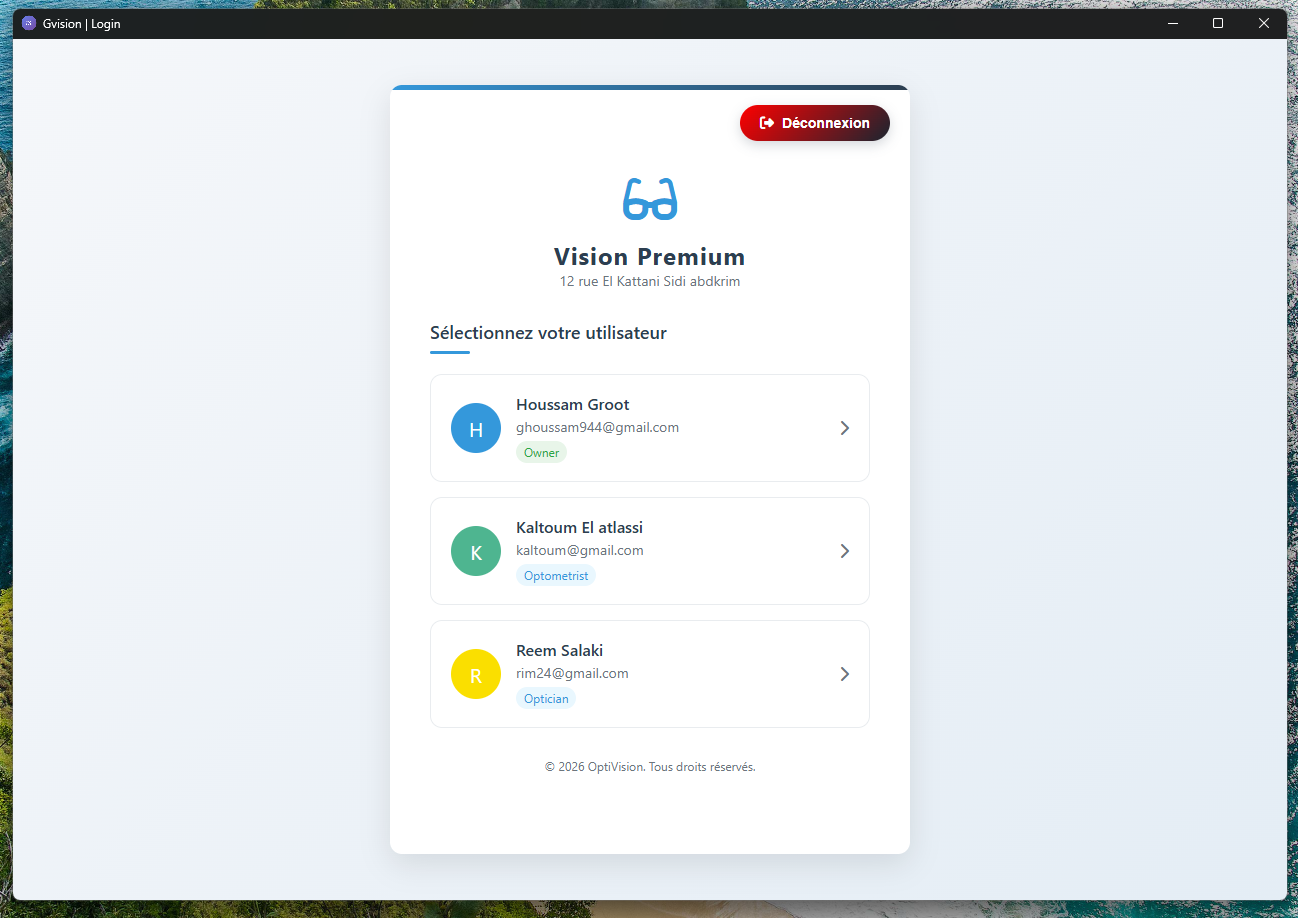
Task: Select the Houssam Groot user name
Action: [572, 405]
